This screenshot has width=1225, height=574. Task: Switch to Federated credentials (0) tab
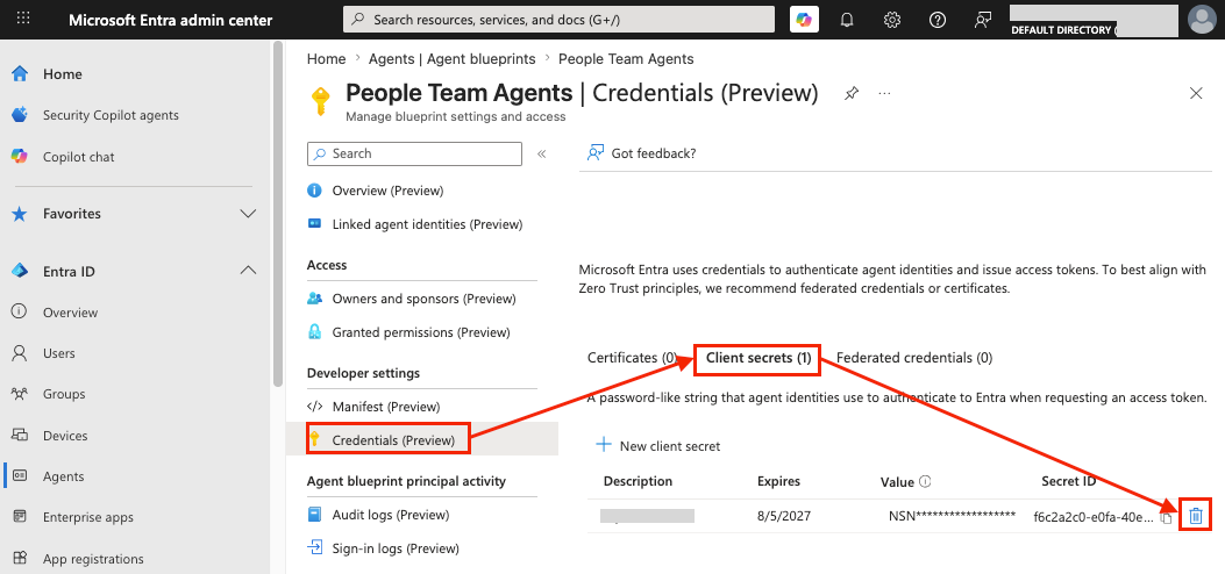[x=914, y=358]
